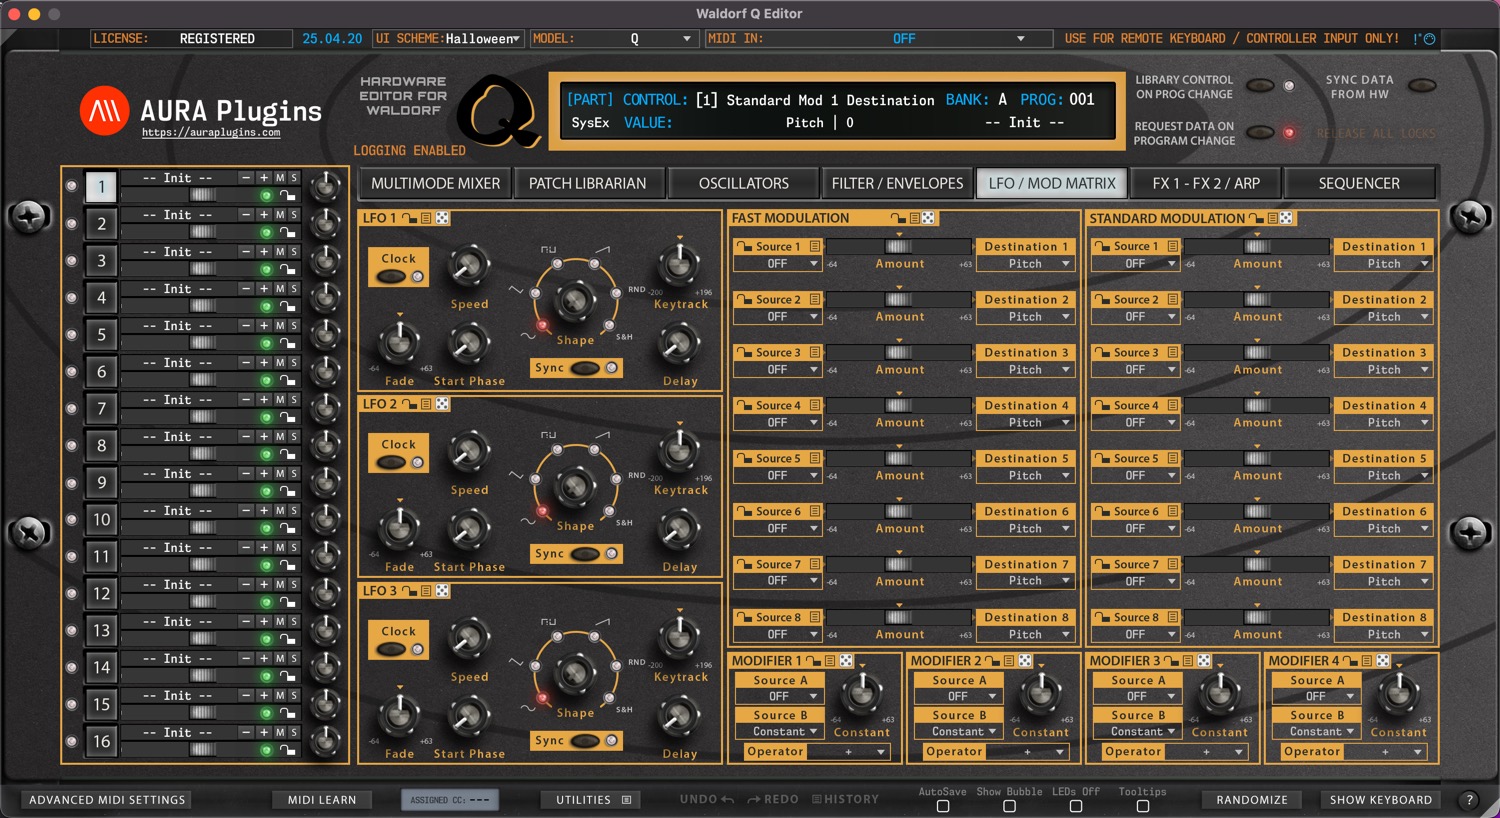This screenshot has width=1500, height=818.
Task: Open the LFO 1 list menu icon
Action: click(x=426, y=218)
